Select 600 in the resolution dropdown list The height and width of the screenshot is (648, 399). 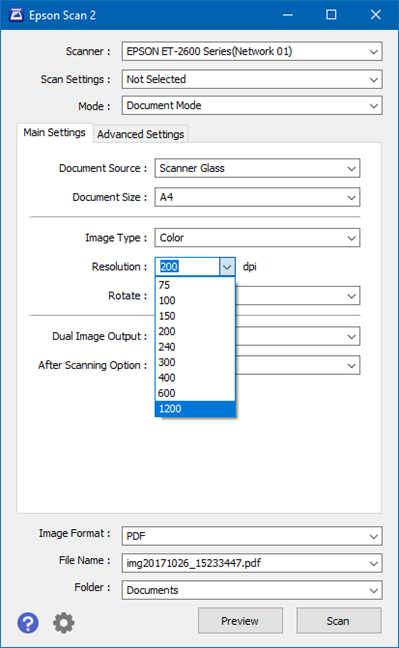click(195, 393)
